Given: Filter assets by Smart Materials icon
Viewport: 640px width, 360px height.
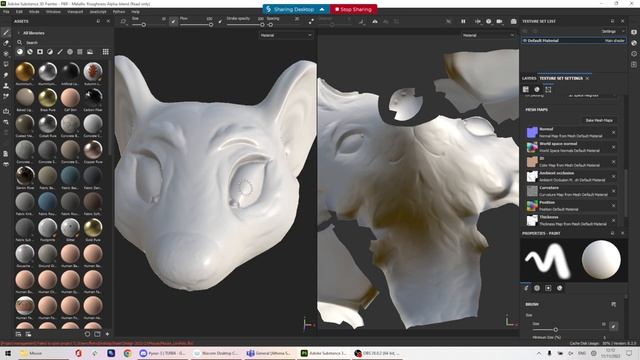Looking at the screenshot, I should [30, 52].
